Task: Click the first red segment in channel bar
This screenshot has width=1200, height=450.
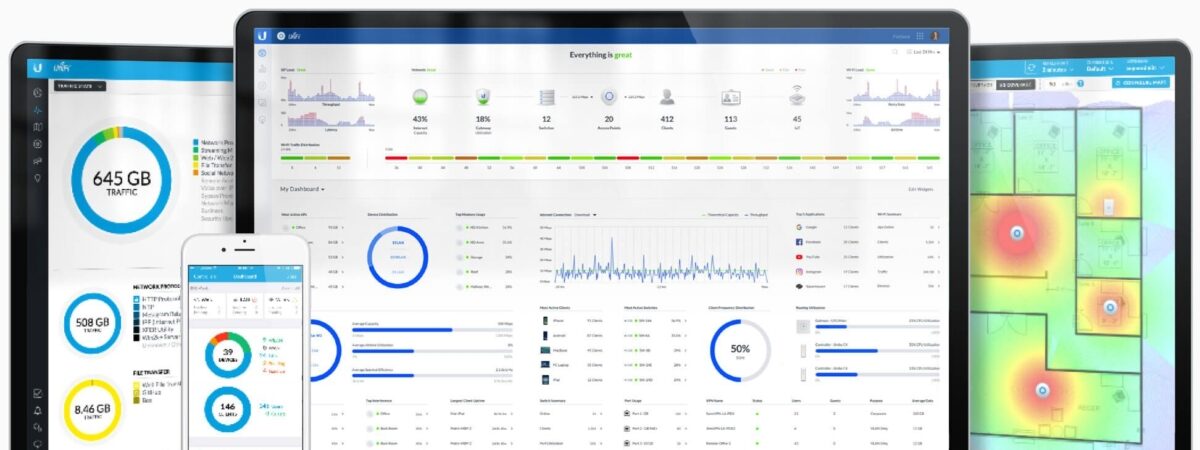Action: (x=396, y=157)
